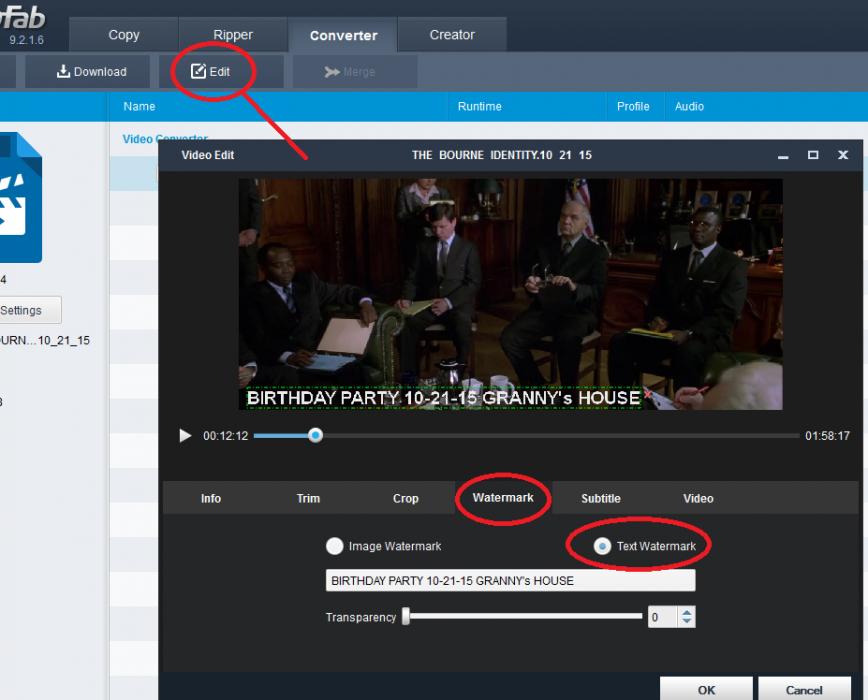Click the Transparency value field
The width and height of the screenshot is (868, 700).
(663, 617)
